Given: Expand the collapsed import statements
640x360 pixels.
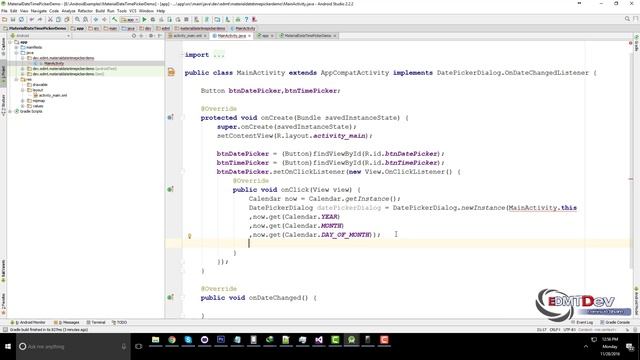Looking at the screenshot, I should (219, 55).
